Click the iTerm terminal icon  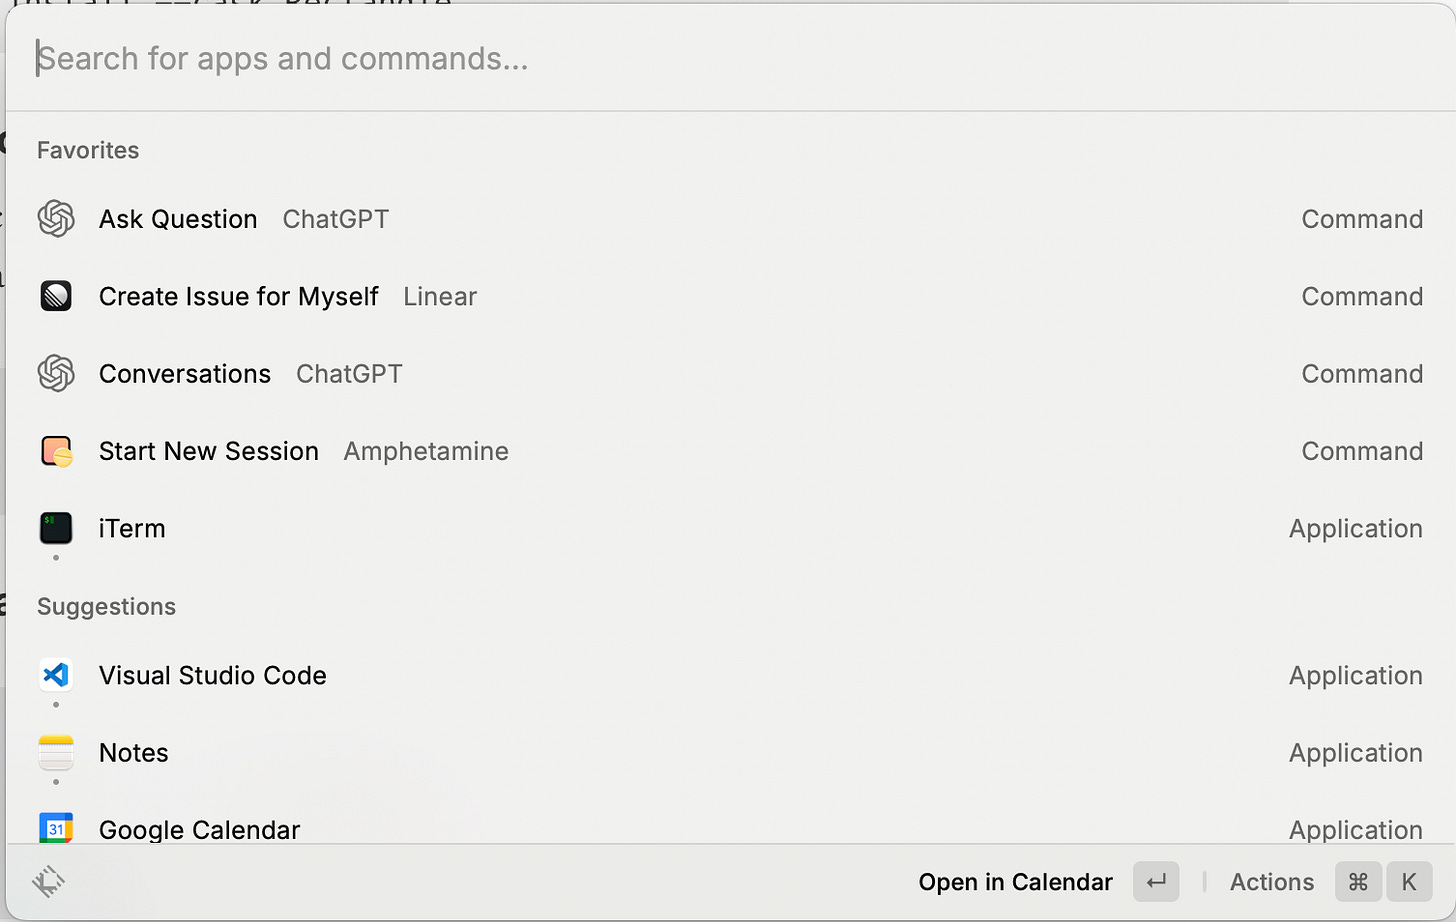point(56,528)
